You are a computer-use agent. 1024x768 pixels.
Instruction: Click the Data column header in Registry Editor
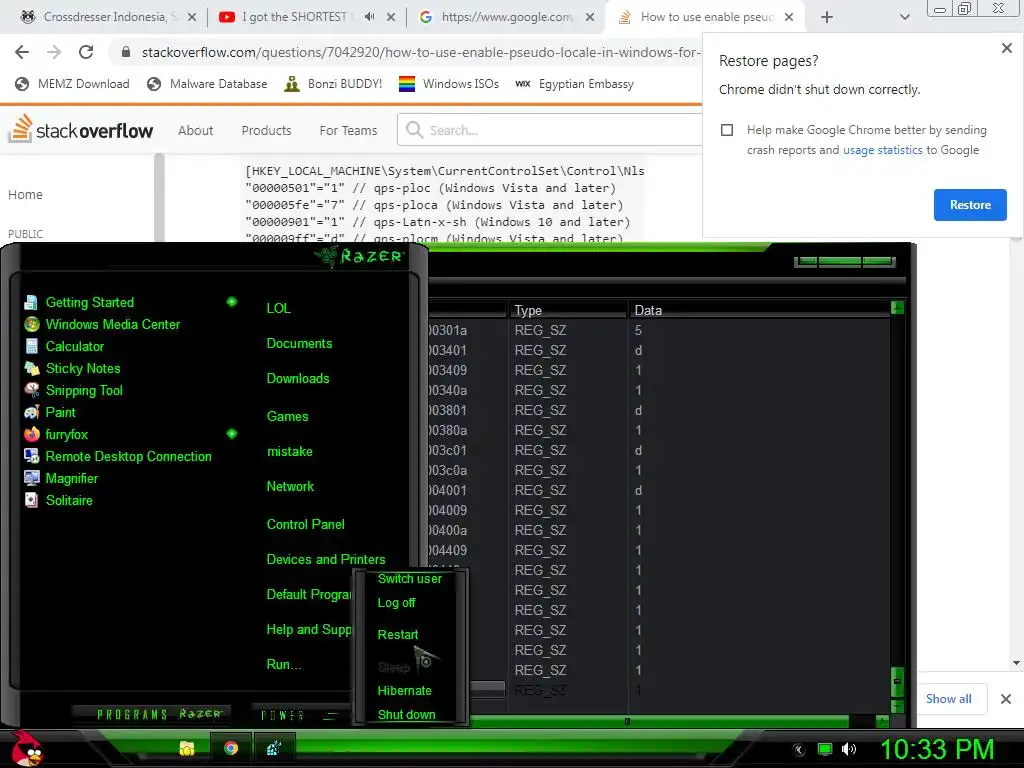tap(759, 310)
